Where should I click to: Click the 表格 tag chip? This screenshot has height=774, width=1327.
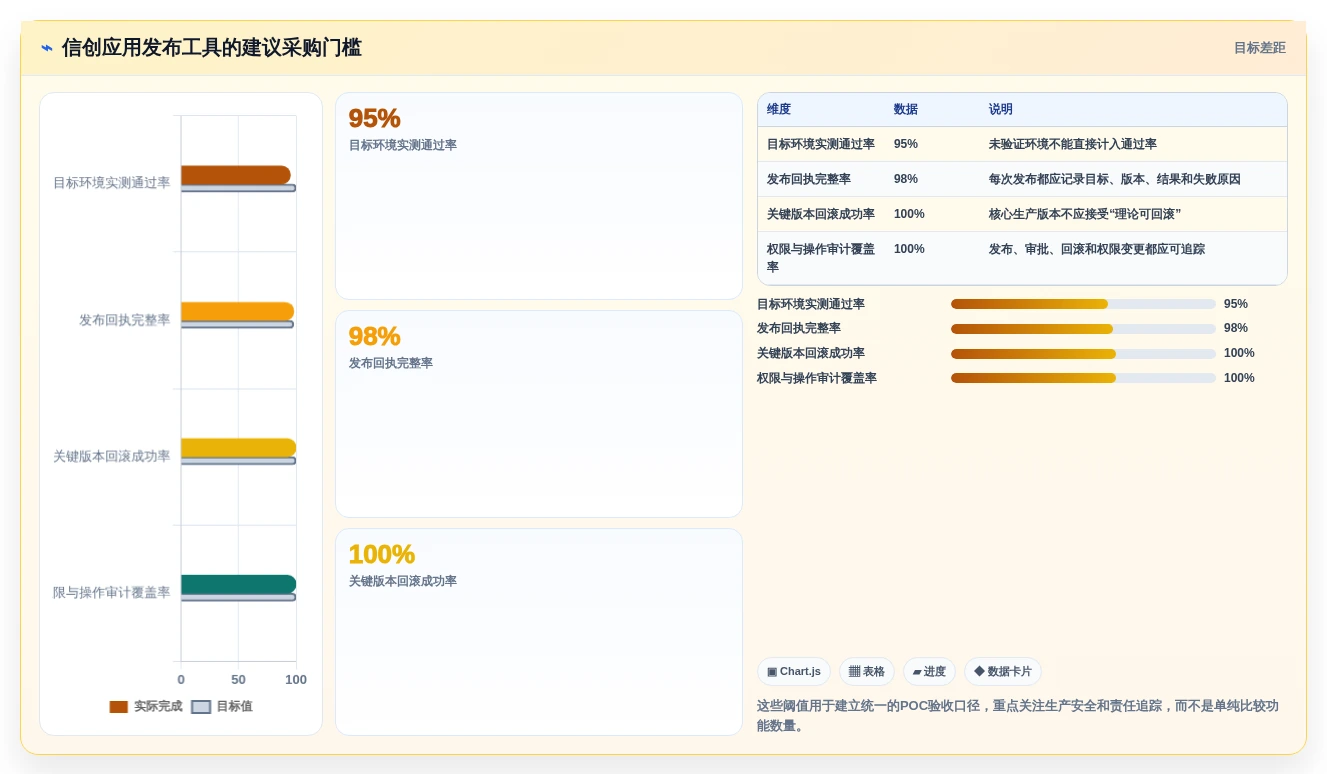[867, 672]
